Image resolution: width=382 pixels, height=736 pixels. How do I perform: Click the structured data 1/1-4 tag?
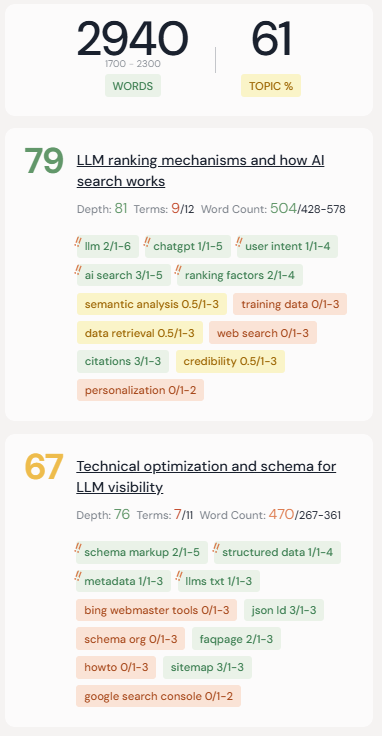[277, 552]
